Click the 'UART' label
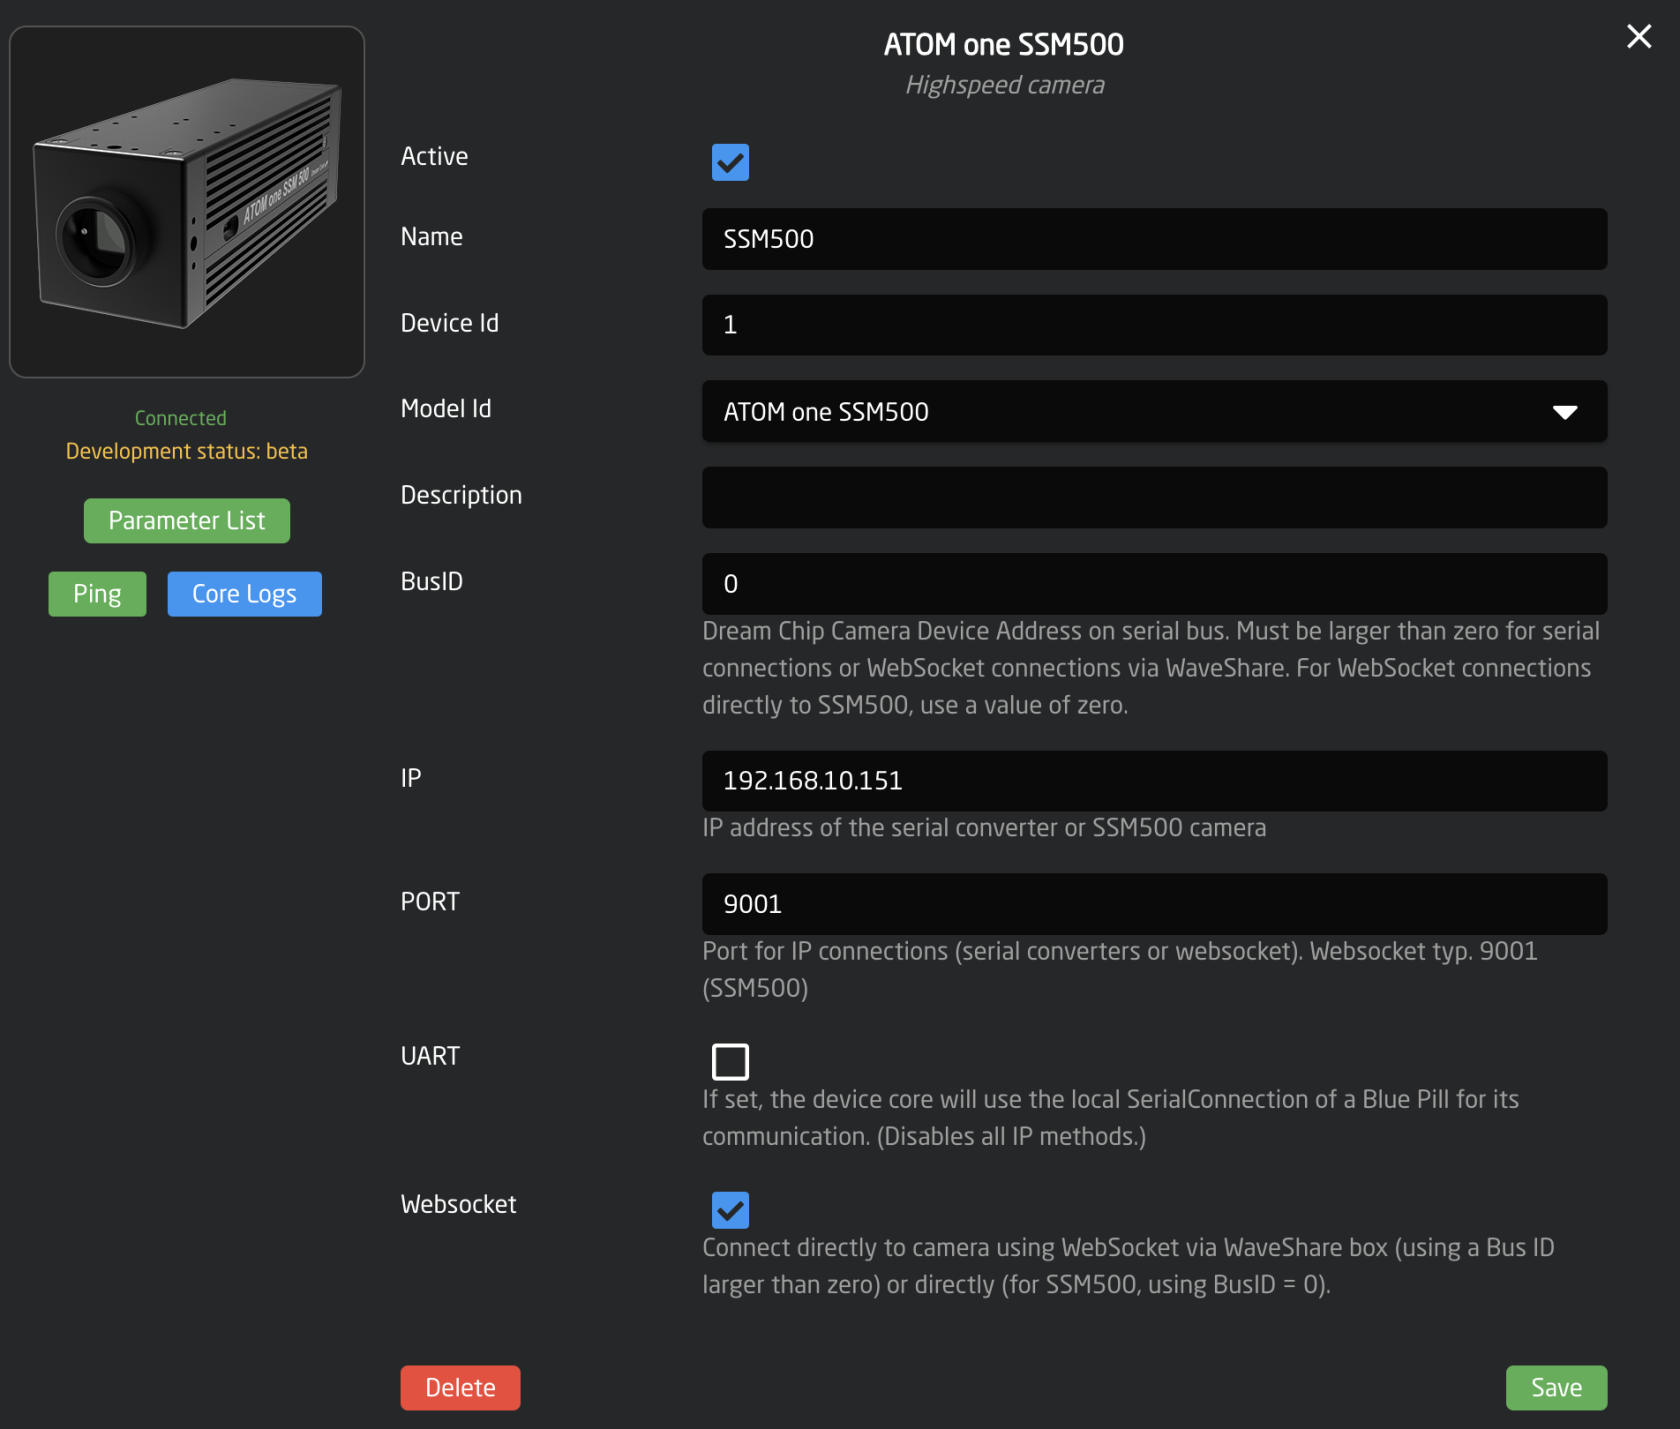The image size is (1680, 1429). (430, 1056)
